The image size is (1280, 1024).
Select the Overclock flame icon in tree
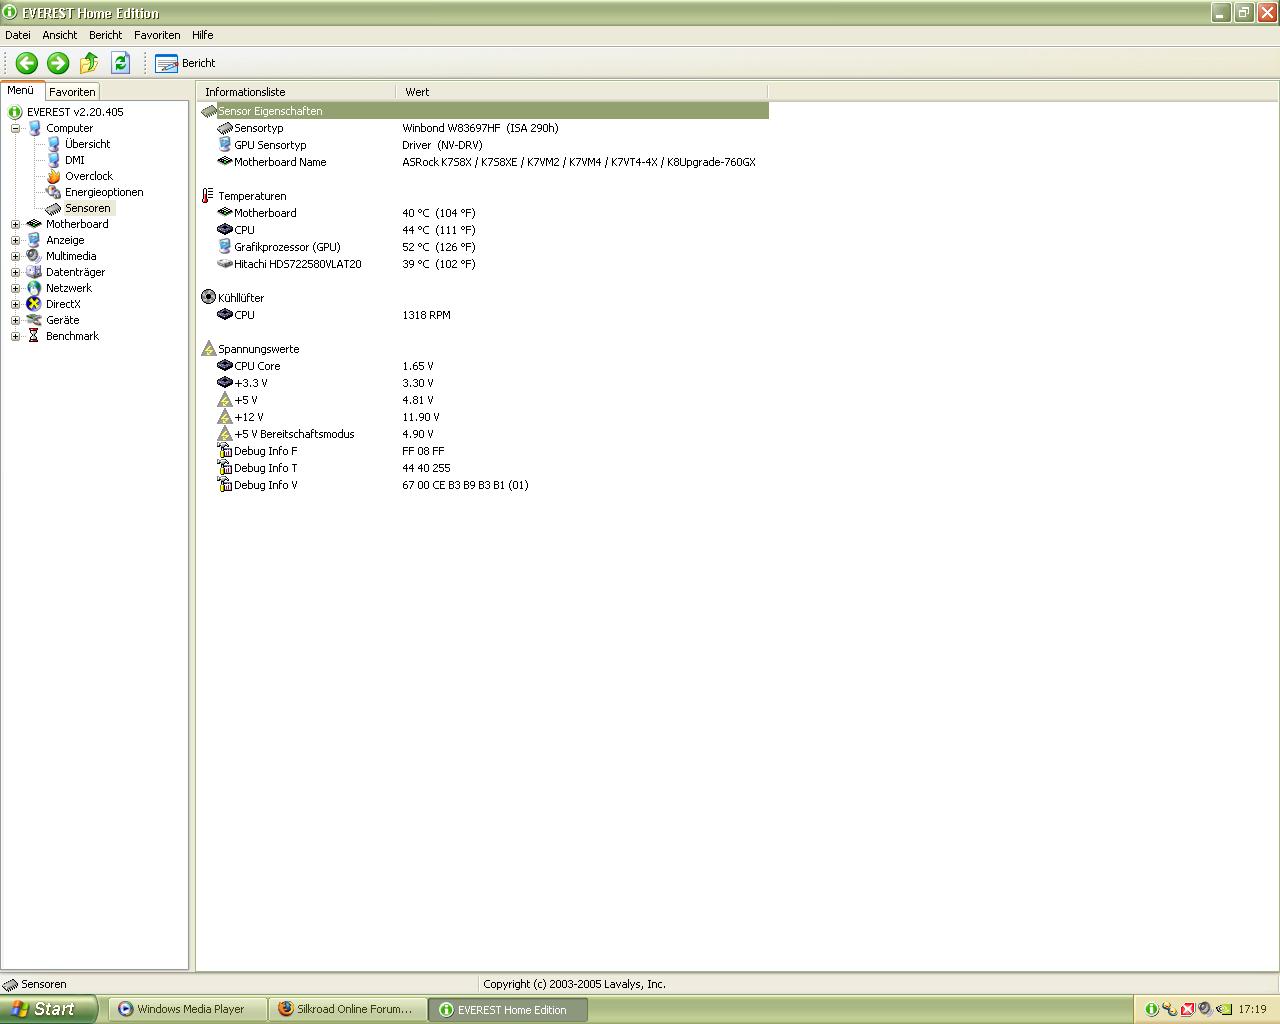(x=54, y=176)
